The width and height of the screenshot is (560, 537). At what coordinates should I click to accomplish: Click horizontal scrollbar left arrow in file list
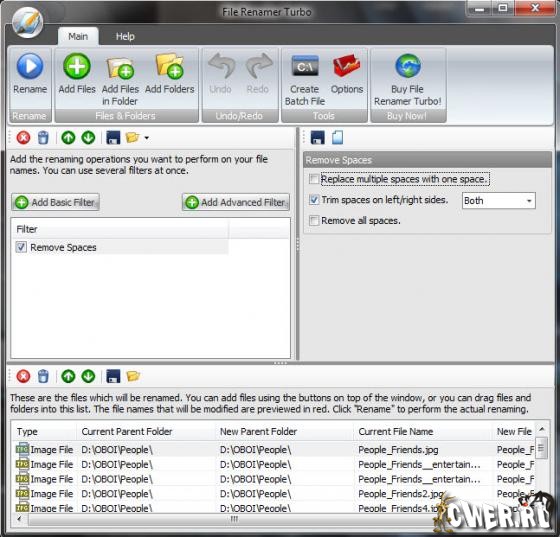pos(19,519)
